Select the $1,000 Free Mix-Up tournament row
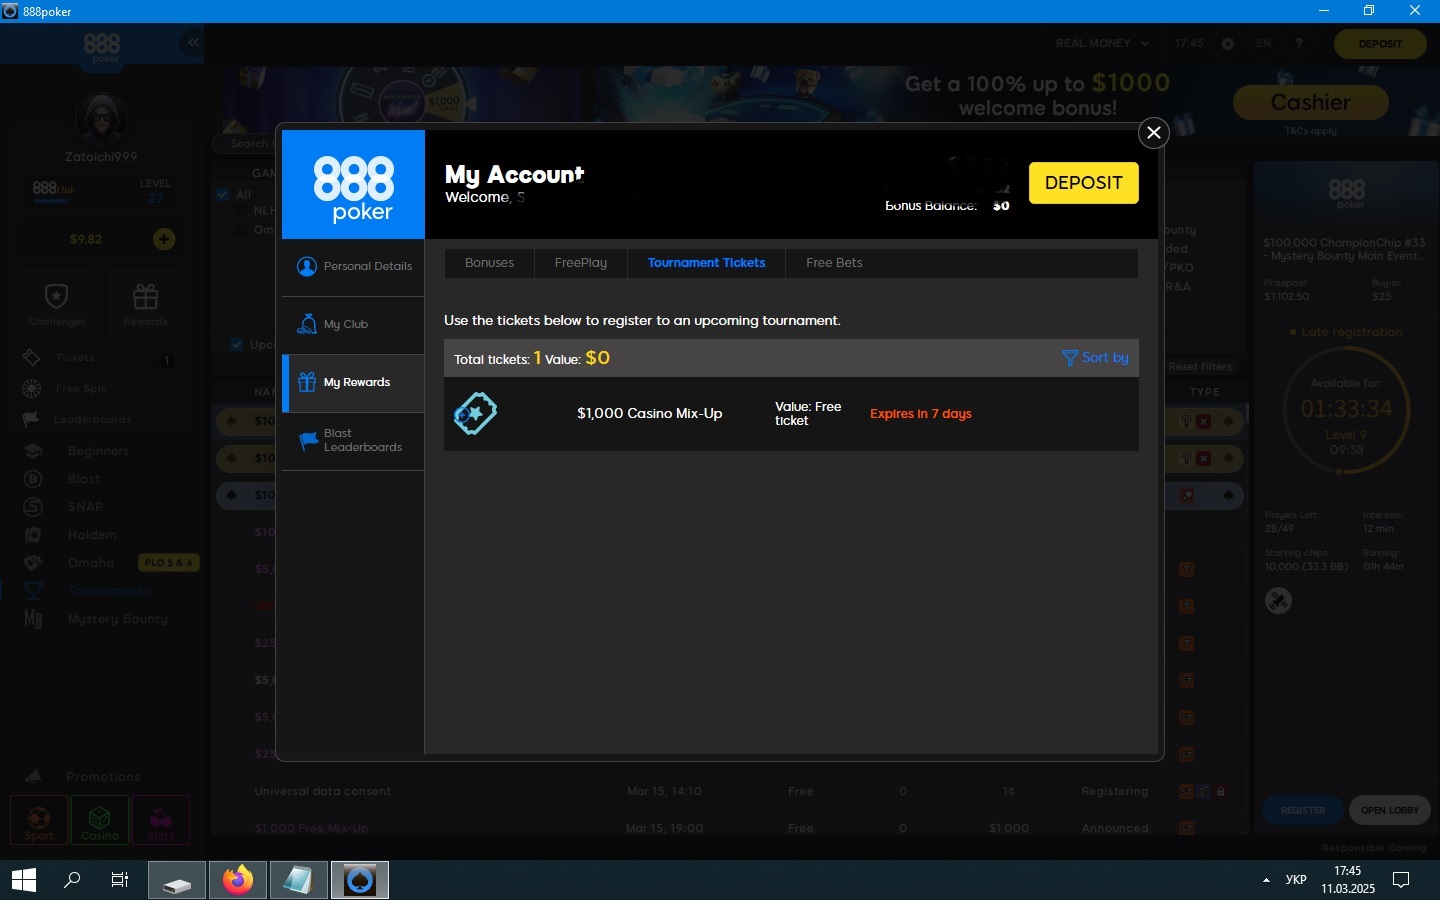Screen dimensions: 1440x900 (730, 828)
